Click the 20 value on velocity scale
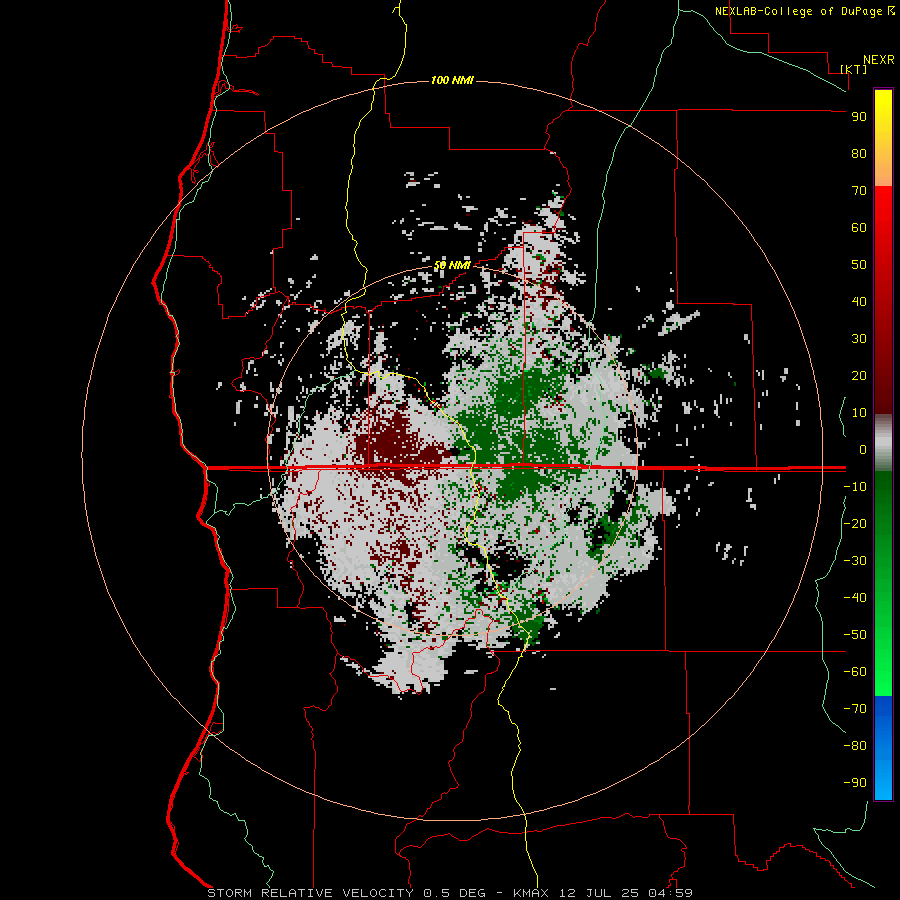Viewport: 900px width, 900px height. pyautogui.click(x=859, y=376)
